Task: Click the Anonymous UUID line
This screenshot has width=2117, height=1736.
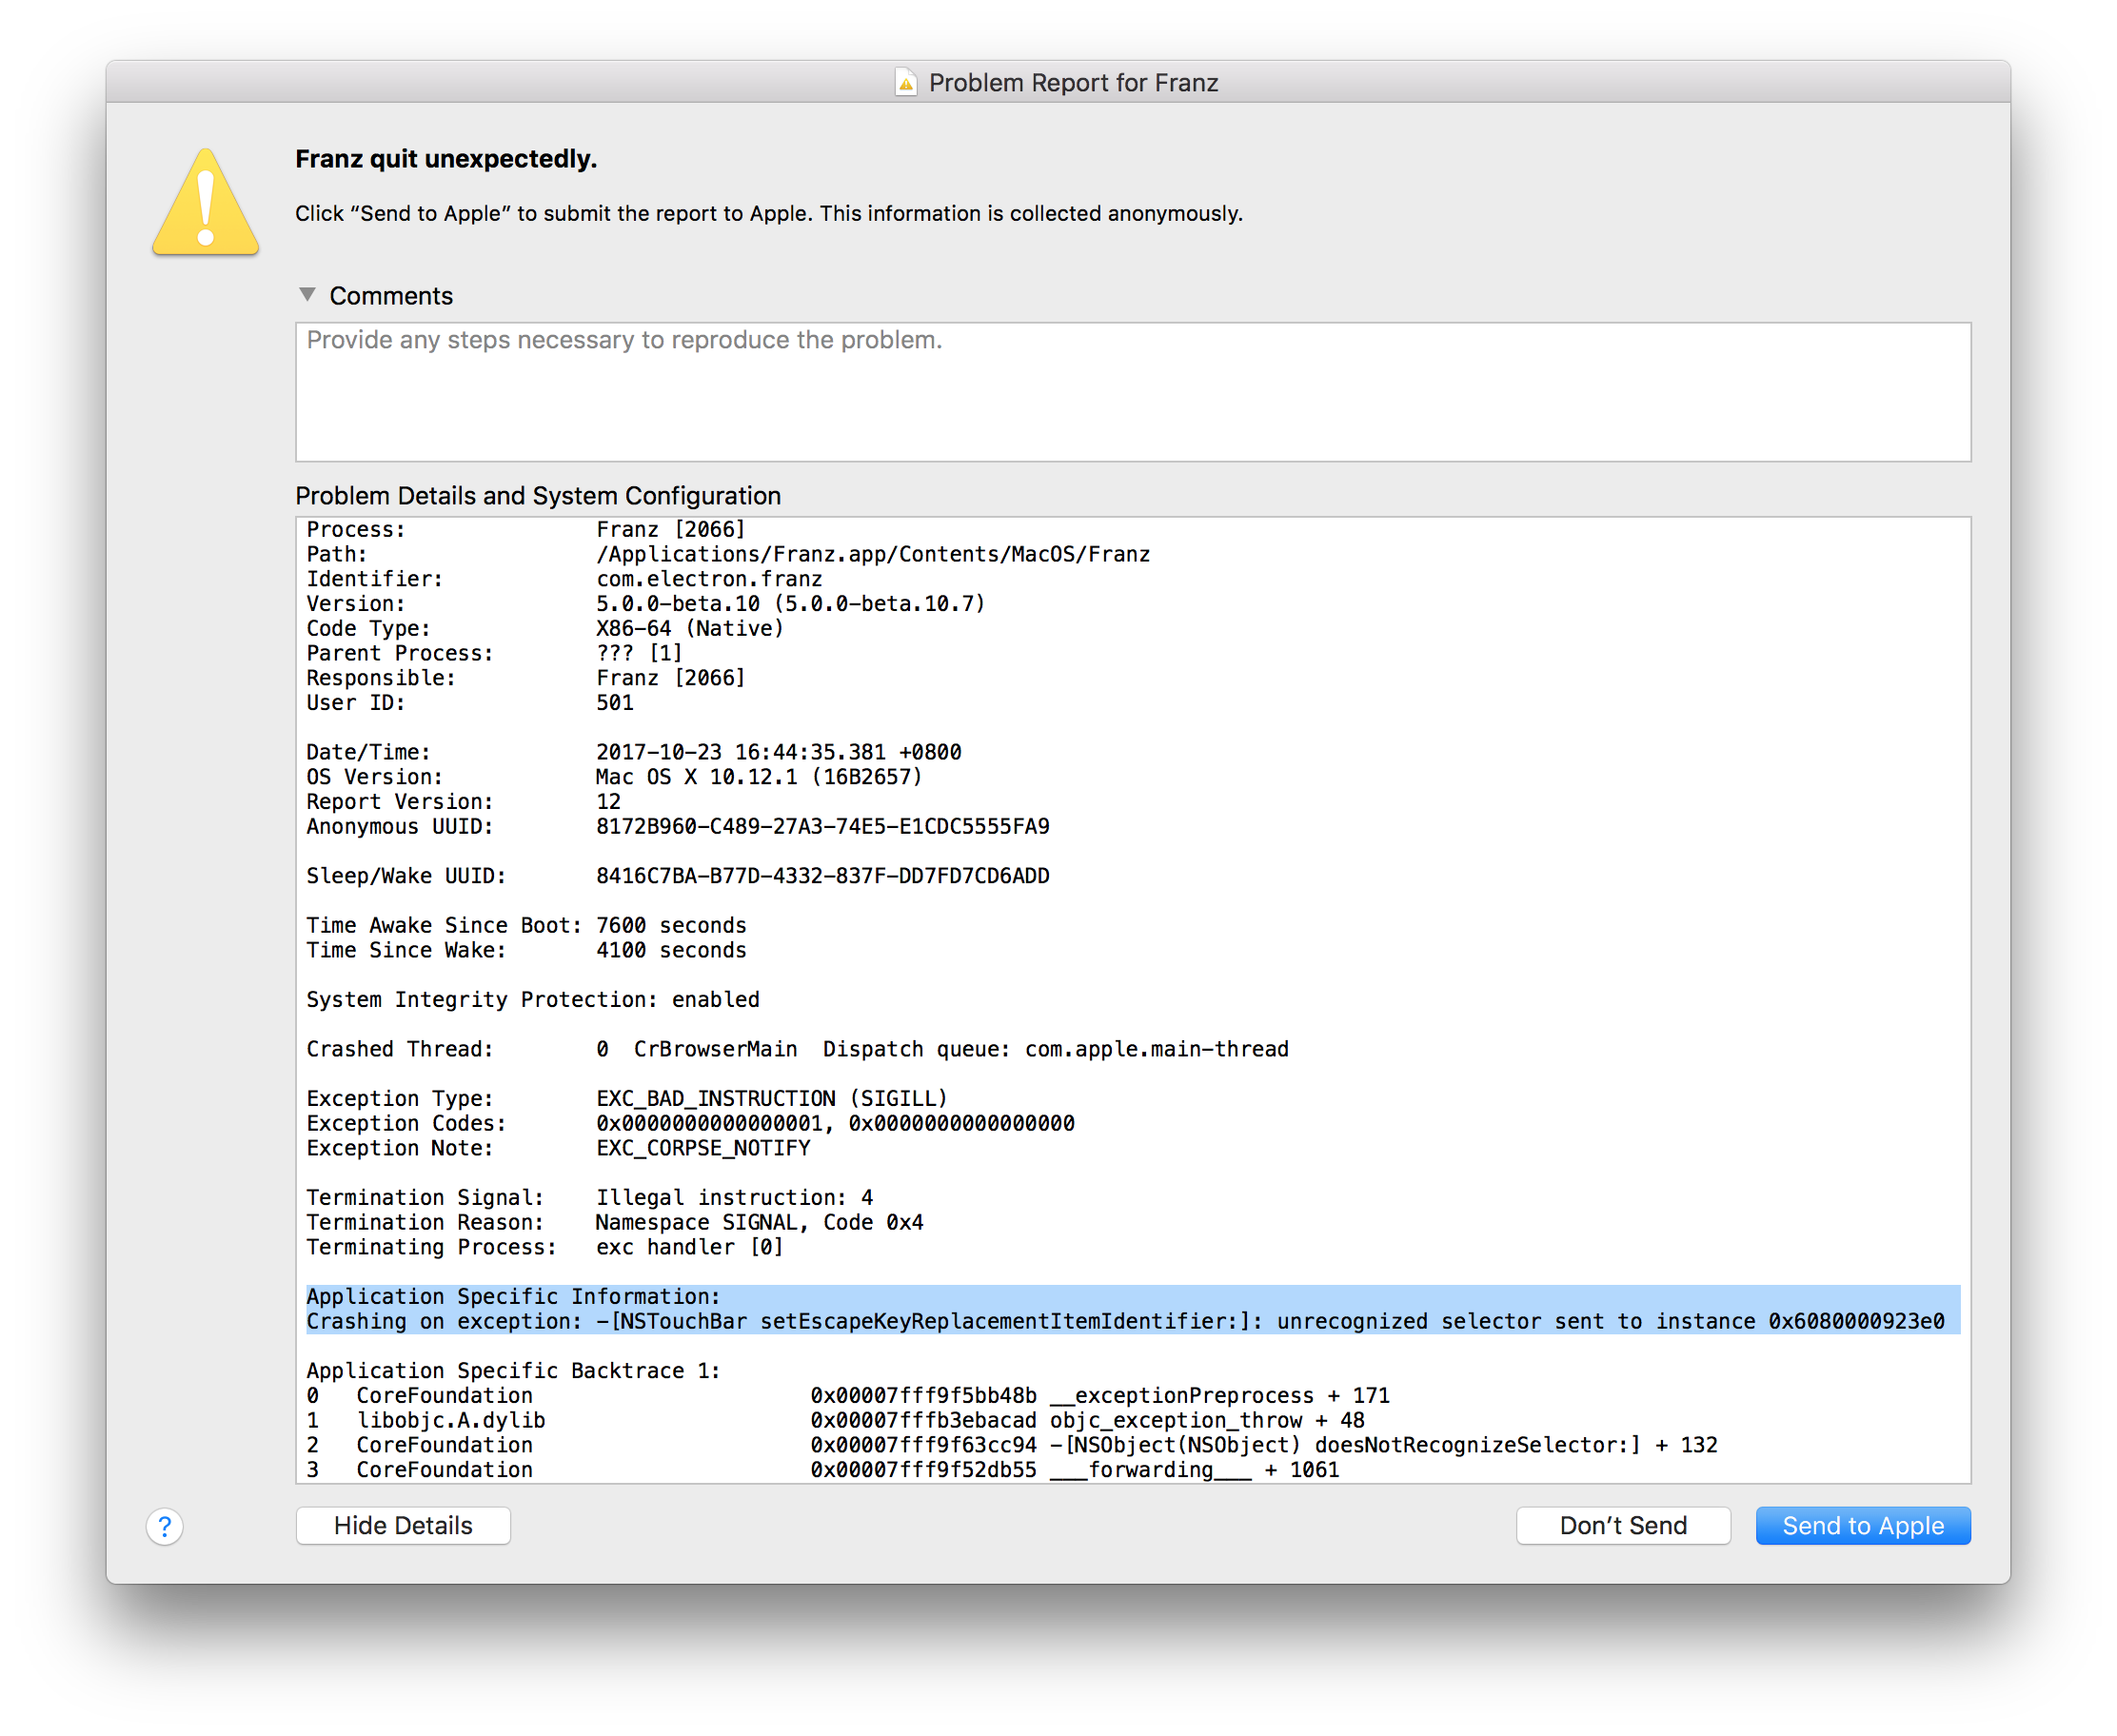Action: pyautogui.click(x=678, y=827)
